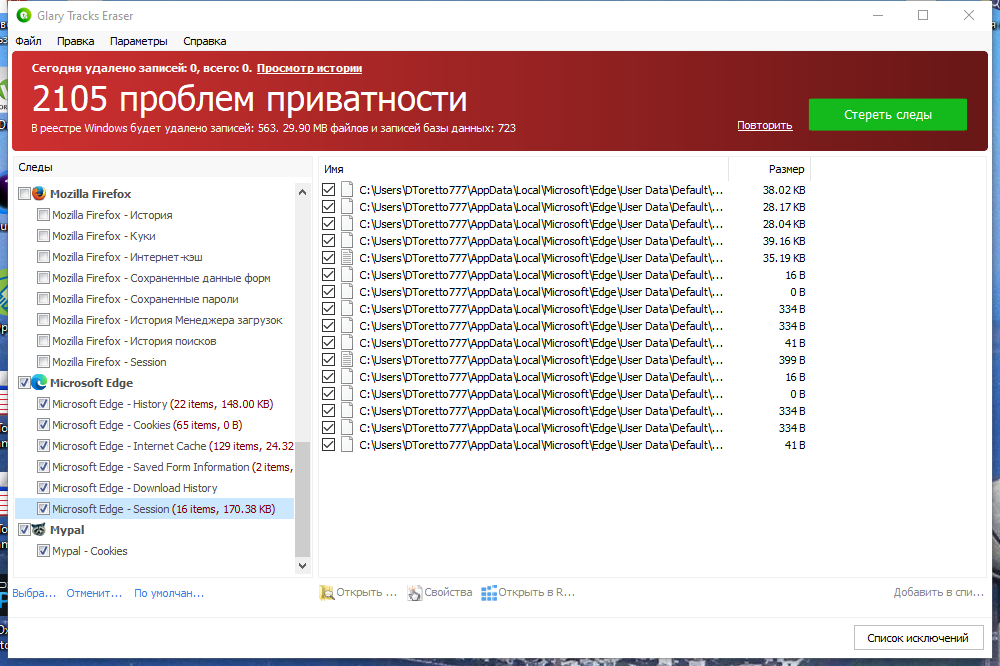Click file icon of the 38.02 KB row
The height and width of the screenshot is (666, 1000).
347,189
